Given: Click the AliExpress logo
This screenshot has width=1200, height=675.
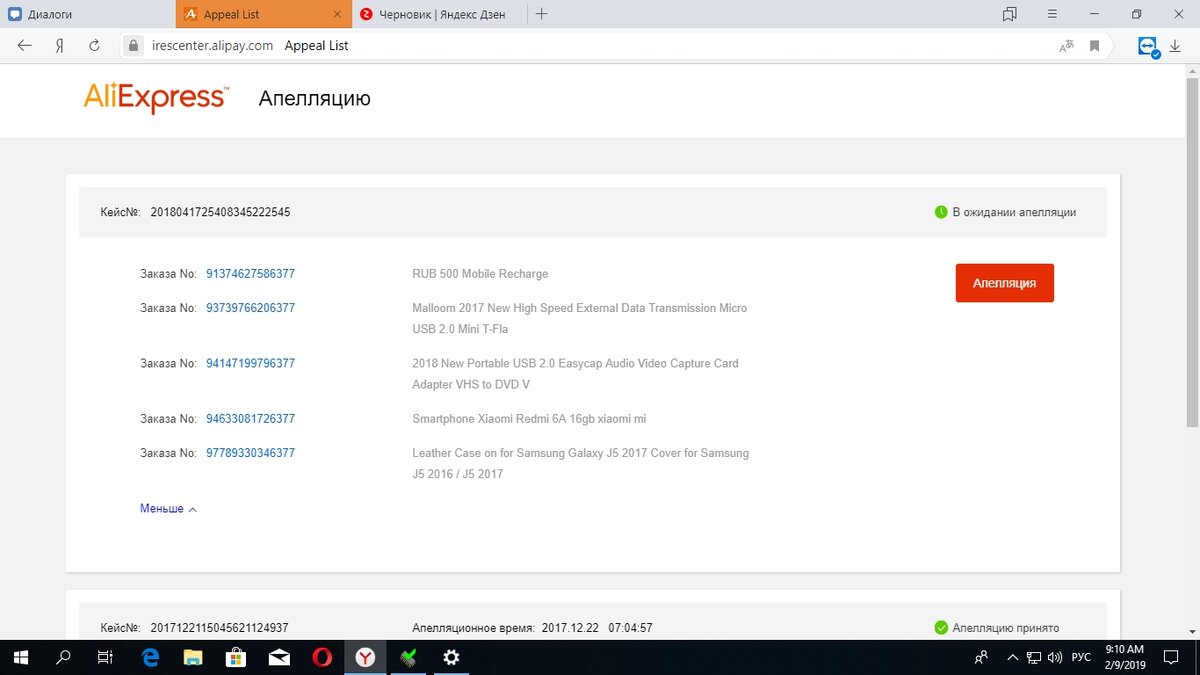Looking at the screenshot, I should click(155, 97).
